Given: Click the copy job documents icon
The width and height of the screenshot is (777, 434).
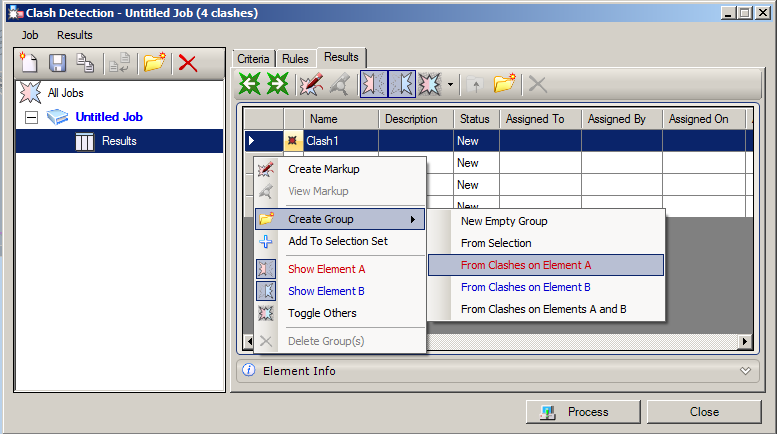Looking at the screenshot, I should pyautogui.click(x=85, y=63).
